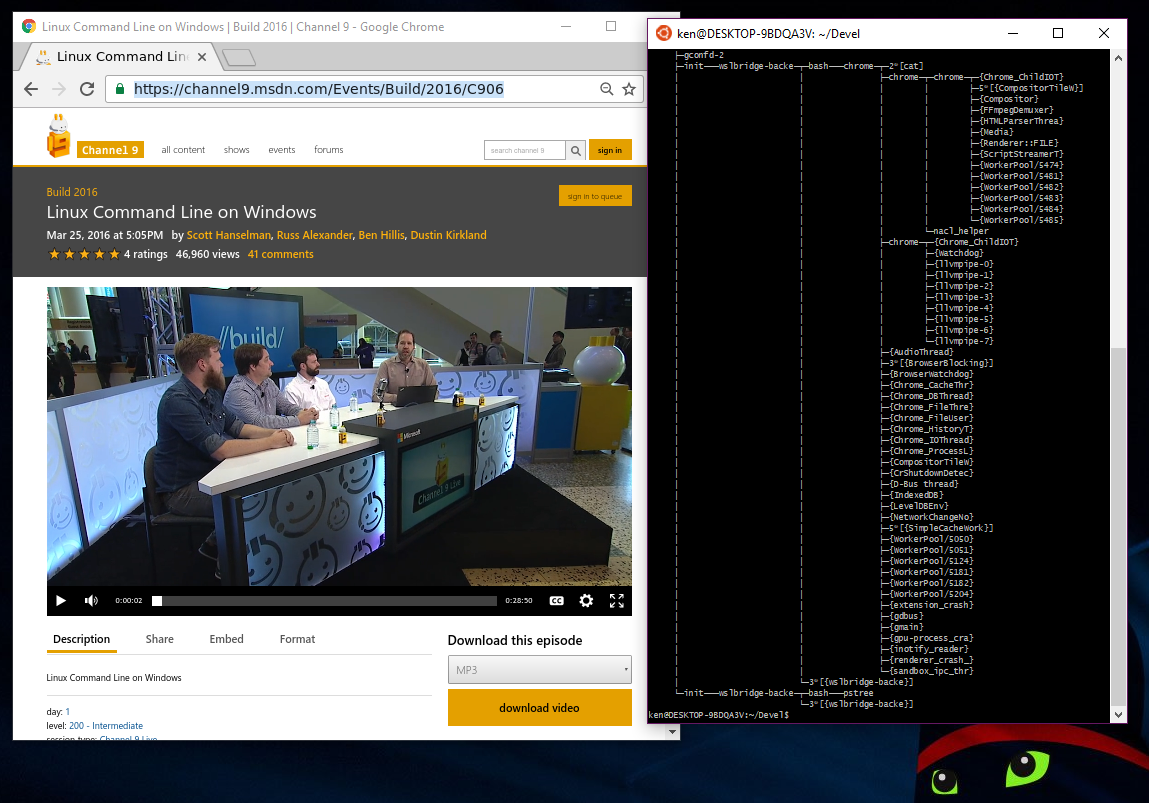Switch to the Format tab

coord(298,639)
